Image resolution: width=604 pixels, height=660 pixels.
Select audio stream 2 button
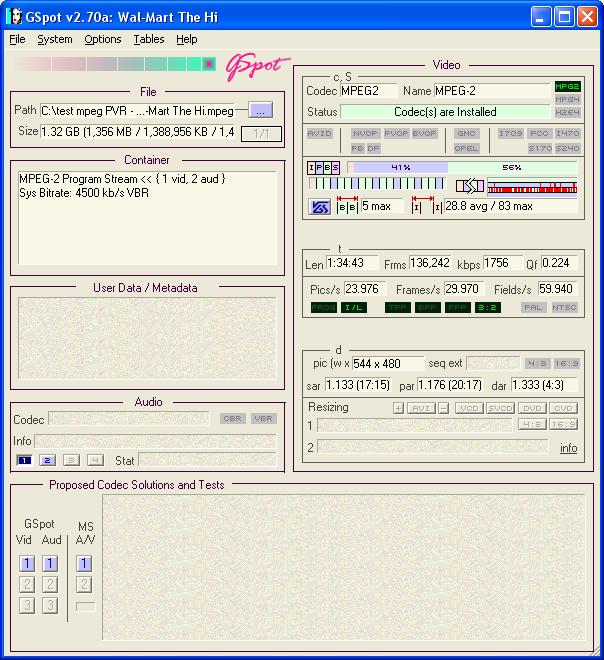click(47, 460)
